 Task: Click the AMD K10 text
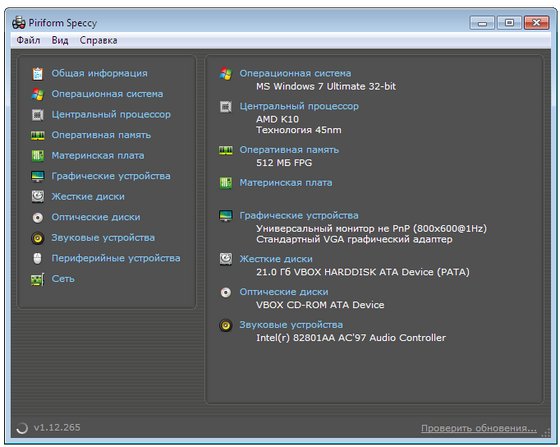(x=277, y=119)
